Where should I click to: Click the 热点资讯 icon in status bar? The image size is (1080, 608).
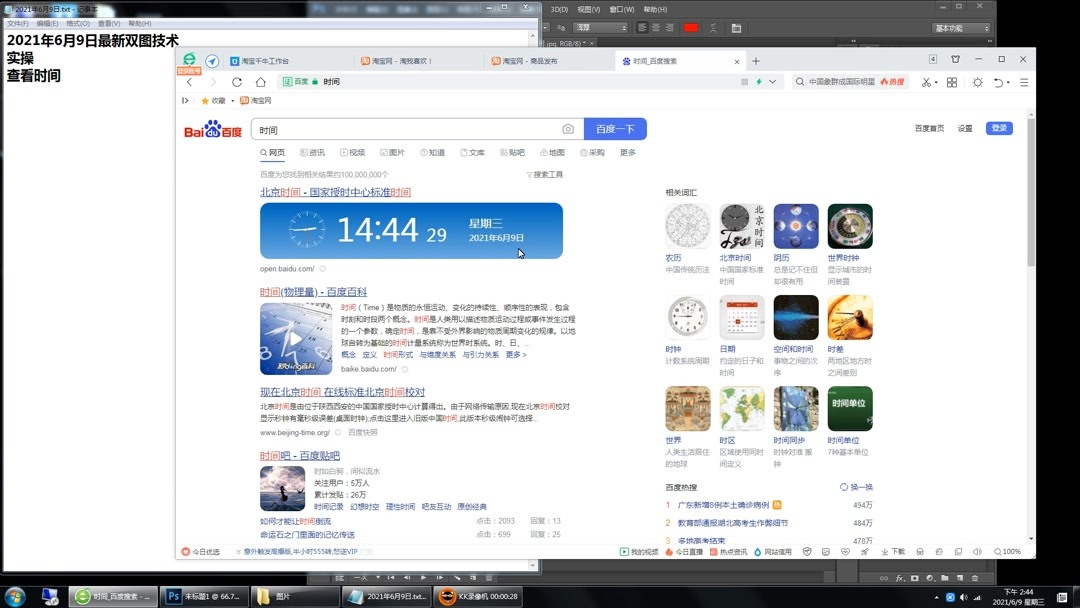[x=713, y=551]
